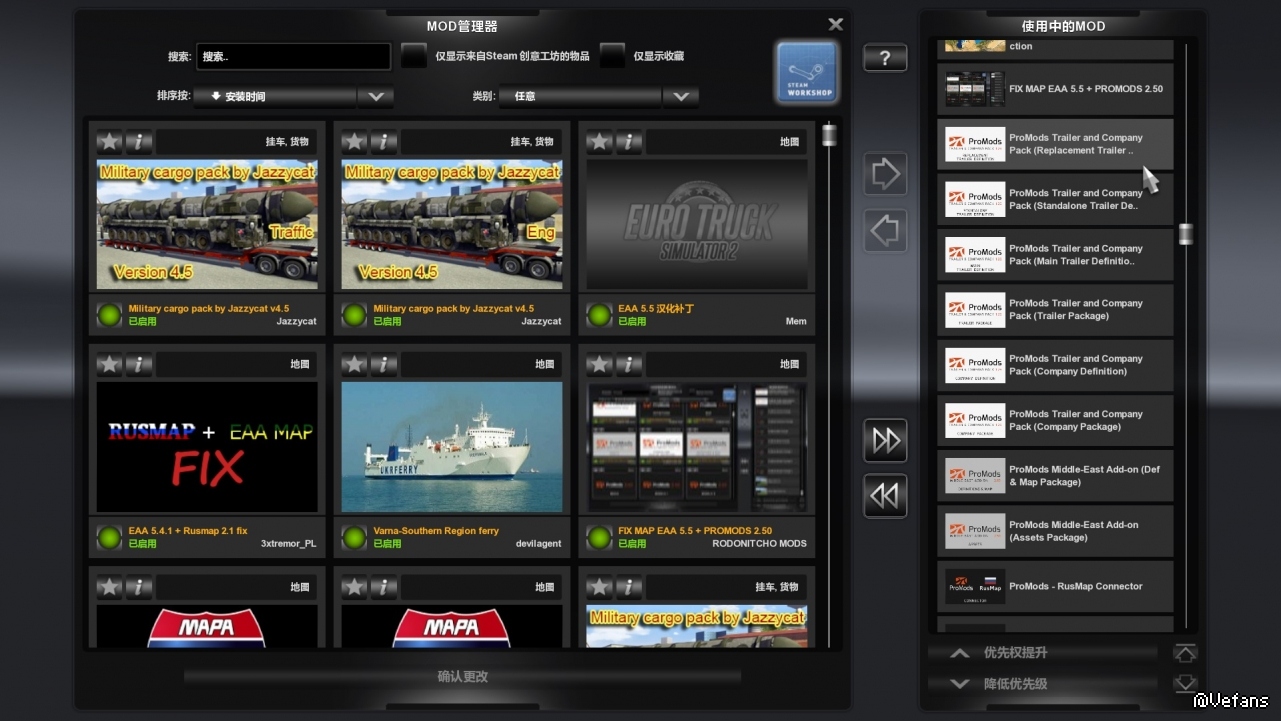Select the Military cargo pack 'Eng' thumbnail

pos(452,225)
